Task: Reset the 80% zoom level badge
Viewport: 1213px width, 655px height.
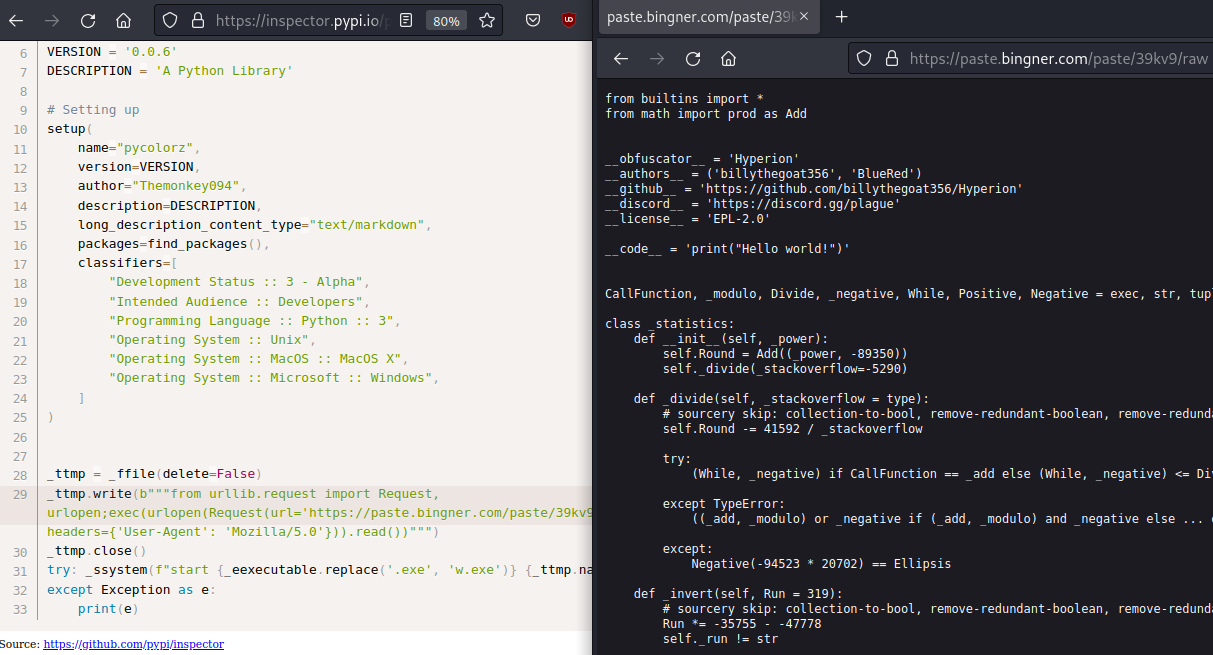Action: [446, 20]
